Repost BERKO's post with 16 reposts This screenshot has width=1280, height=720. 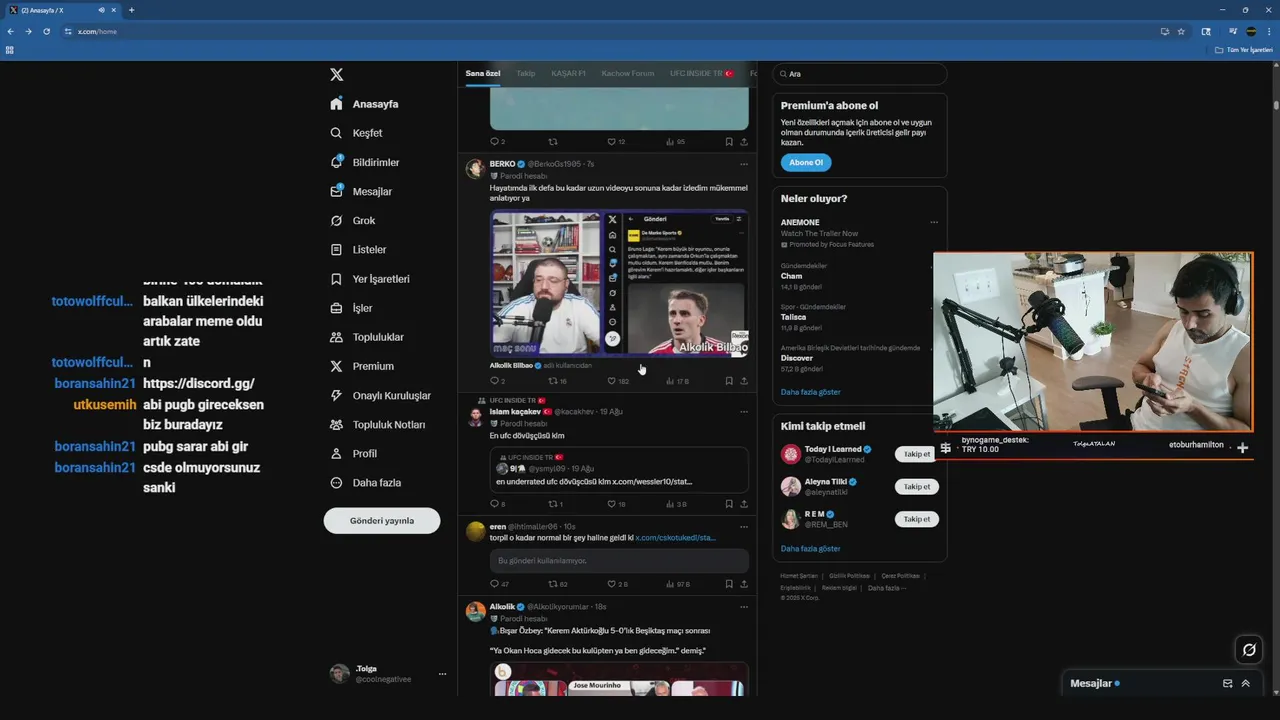point(558,381)
